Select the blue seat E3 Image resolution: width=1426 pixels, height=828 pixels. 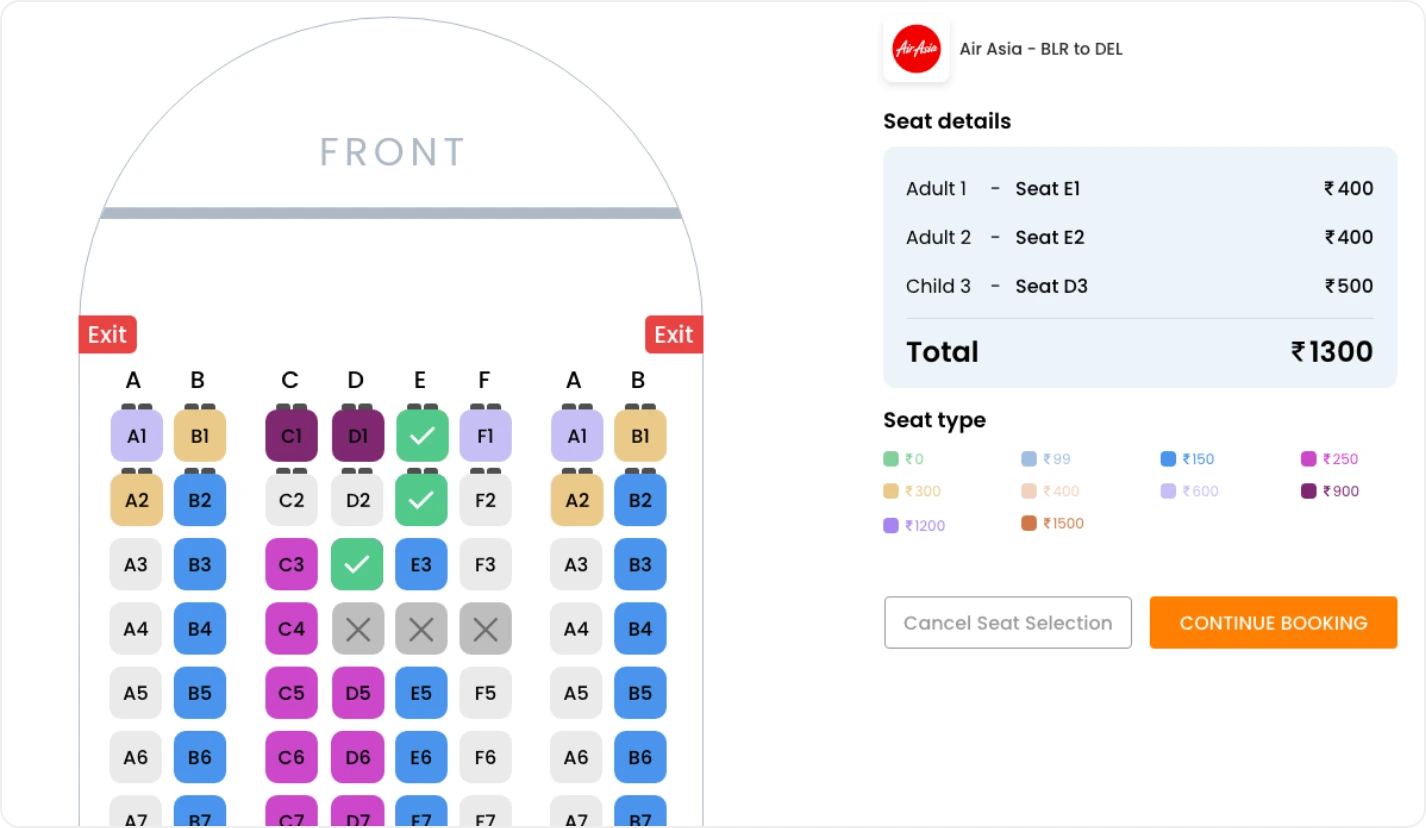(421, 564)
